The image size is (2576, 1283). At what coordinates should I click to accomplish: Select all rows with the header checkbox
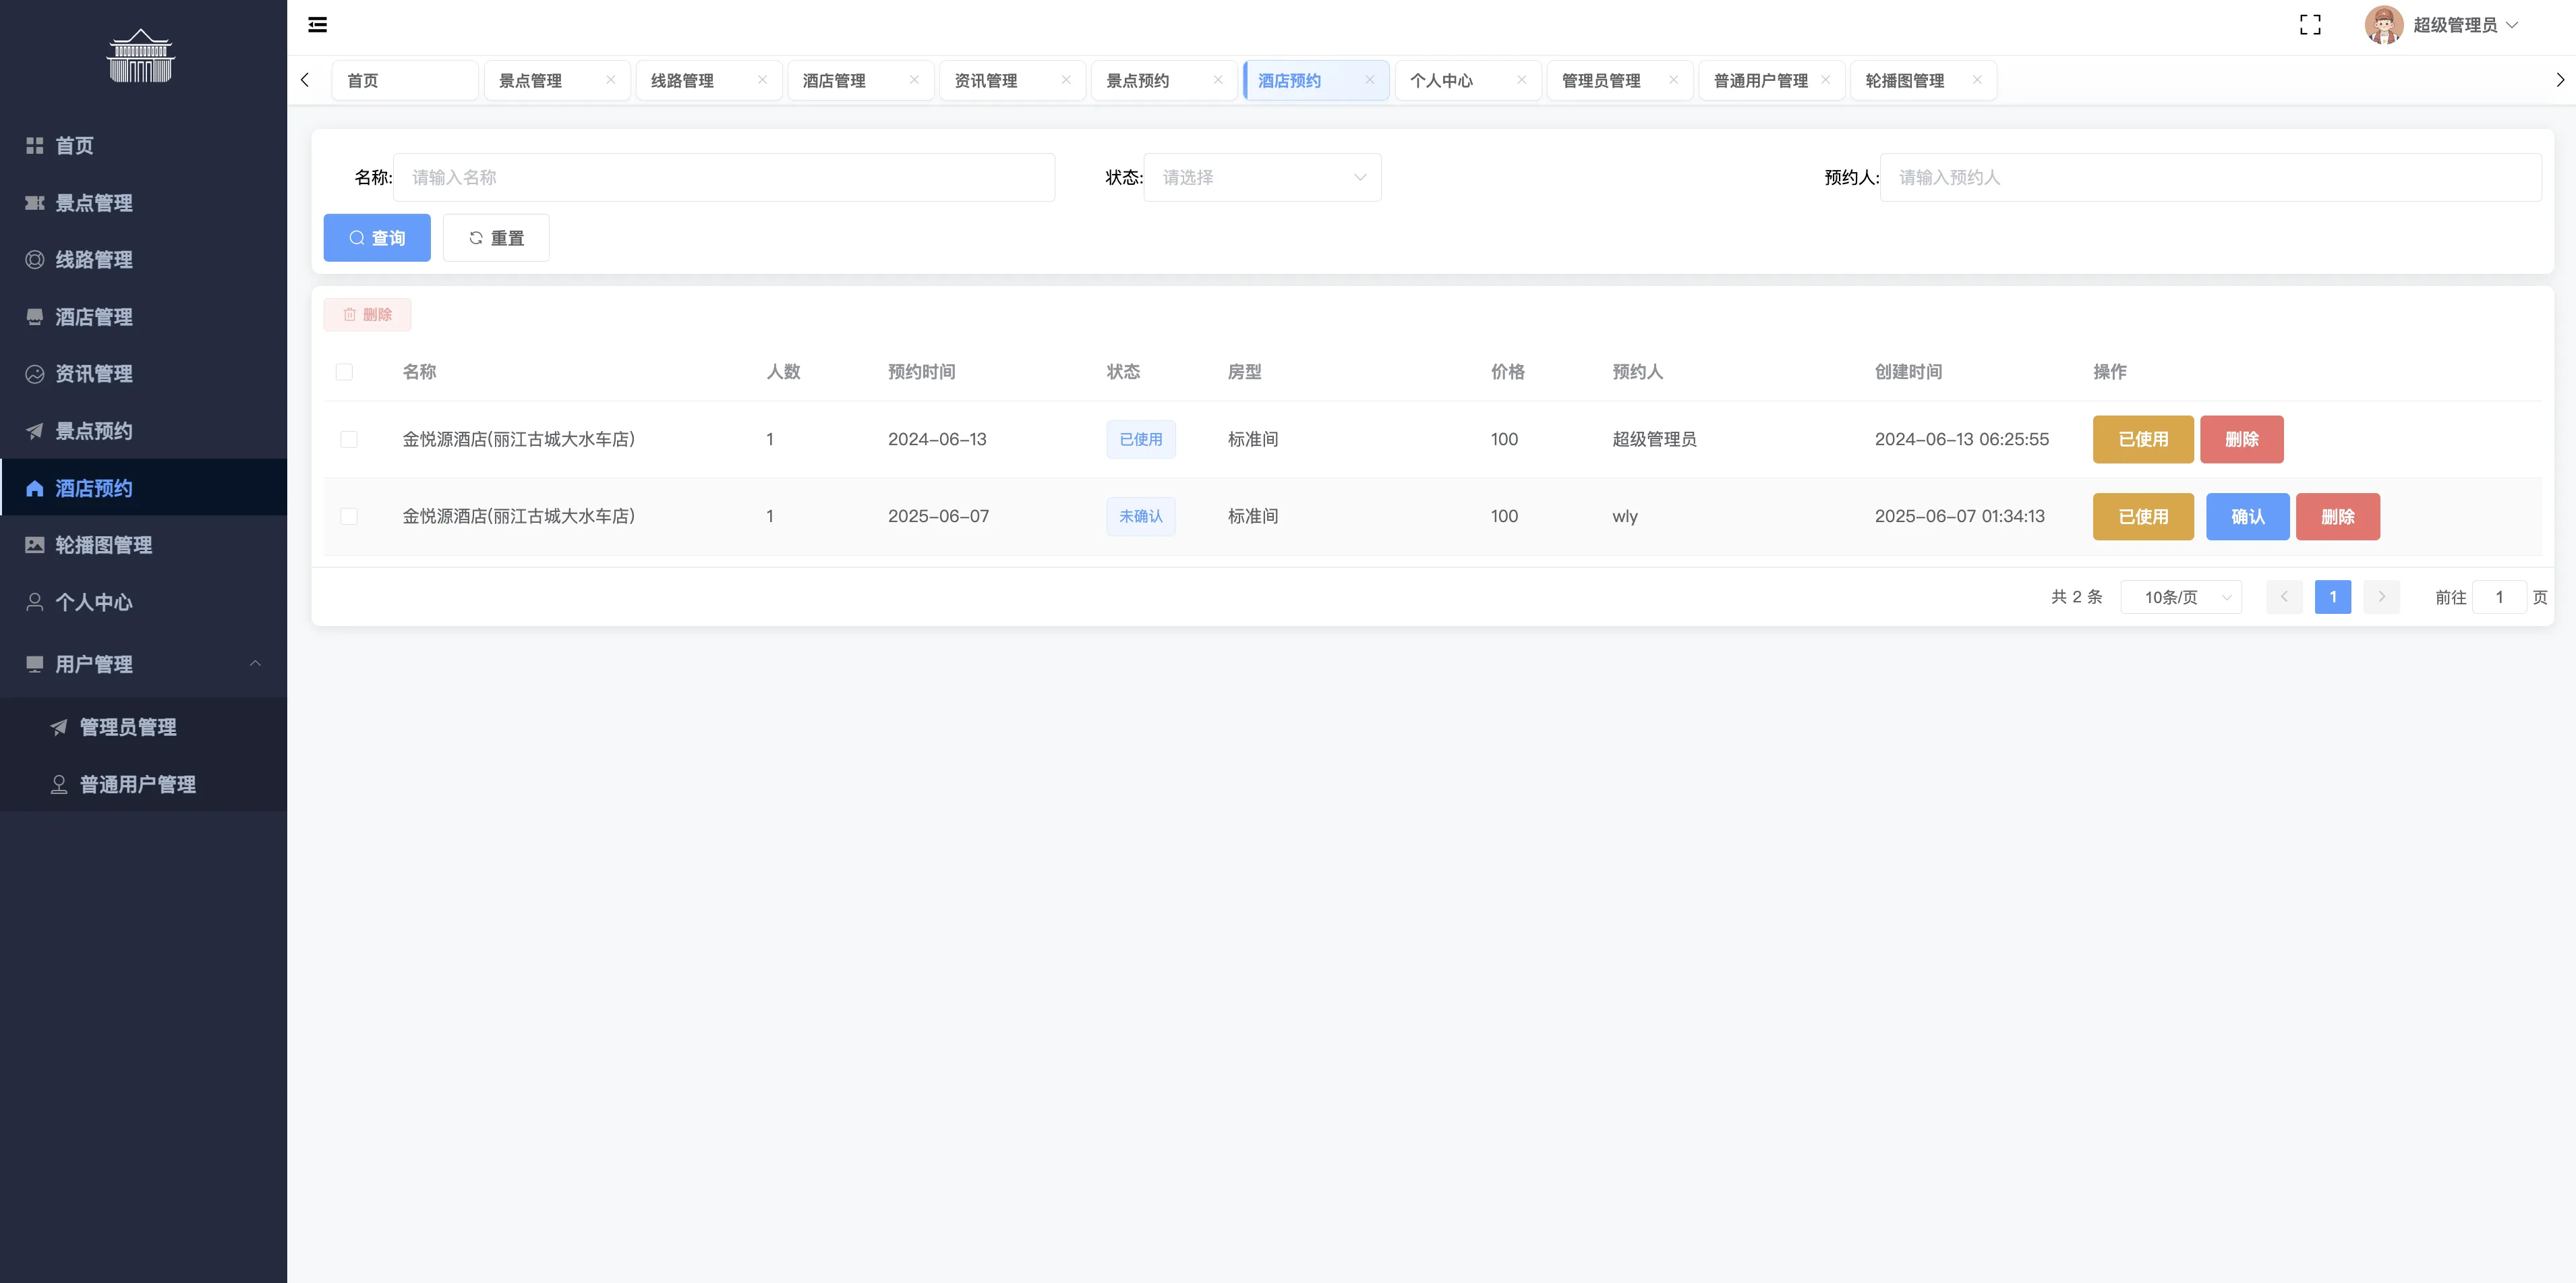pyautogui.click(x=344, y=372)
